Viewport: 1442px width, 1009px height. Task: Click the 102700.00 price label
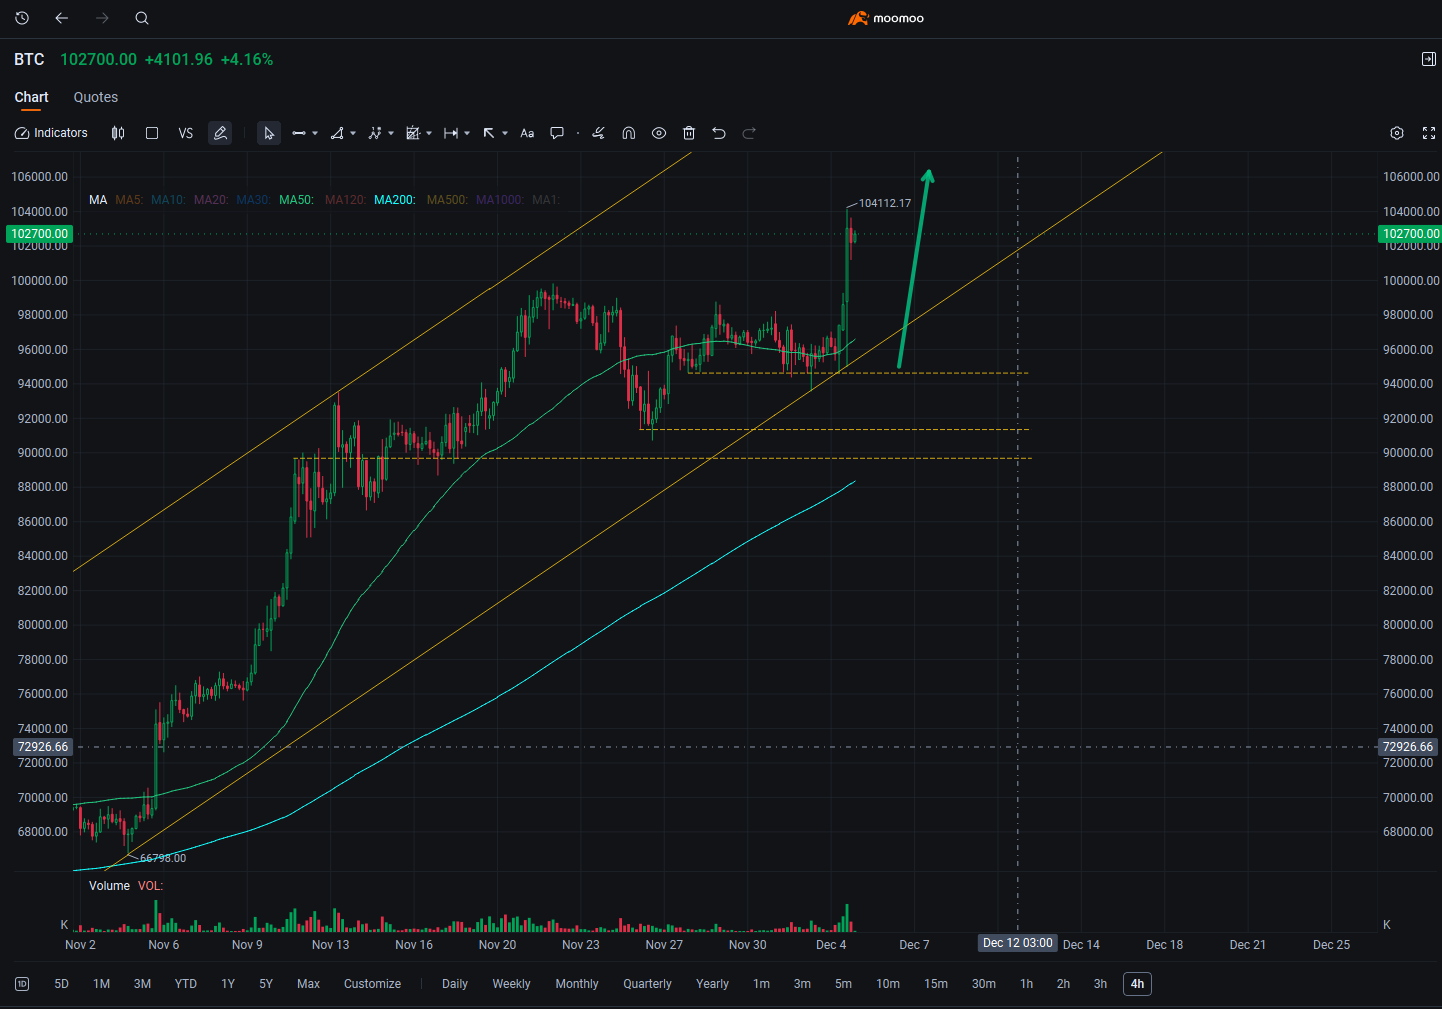point(39,233)
